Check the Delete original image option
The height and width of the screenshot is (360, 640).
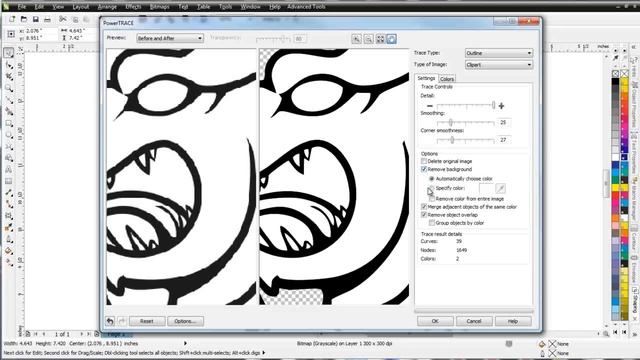424,161
